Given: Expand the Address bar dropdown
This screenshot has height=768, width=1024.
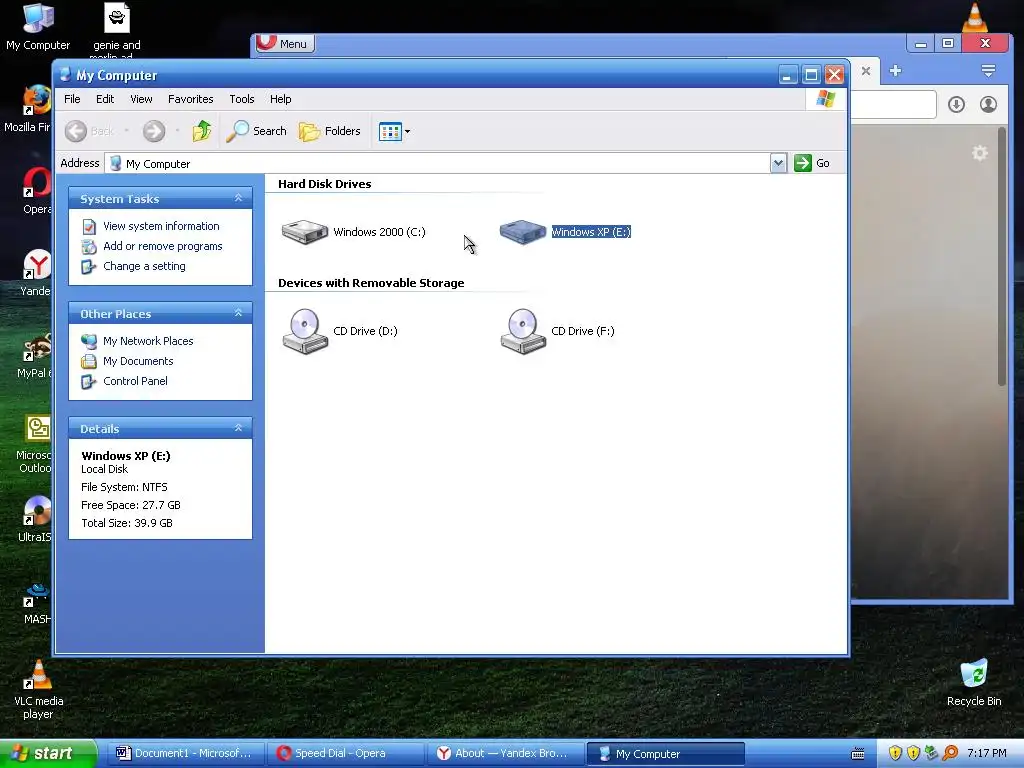Looking at the screenshot, I should click(778, 163).
